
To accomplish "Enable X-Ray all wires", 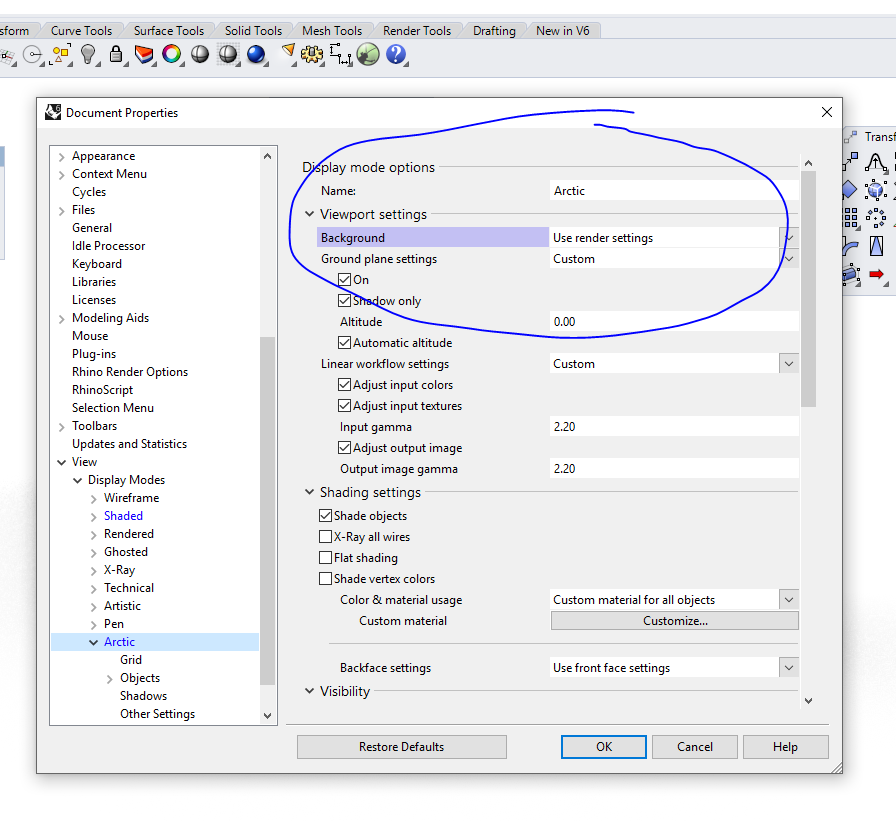I will [325, 536].
